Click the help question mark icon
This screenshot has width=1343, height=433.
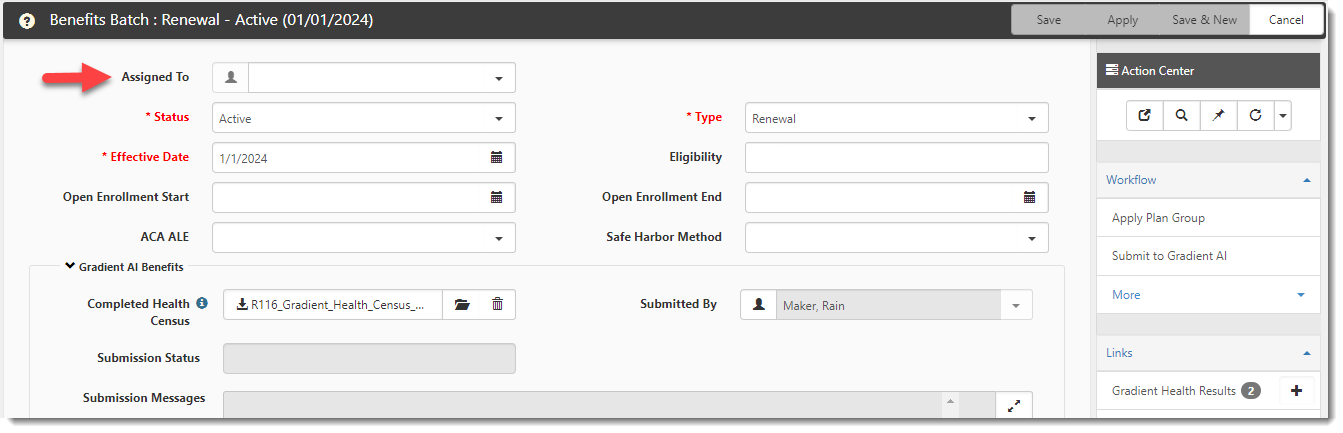[x=28, y=20]
